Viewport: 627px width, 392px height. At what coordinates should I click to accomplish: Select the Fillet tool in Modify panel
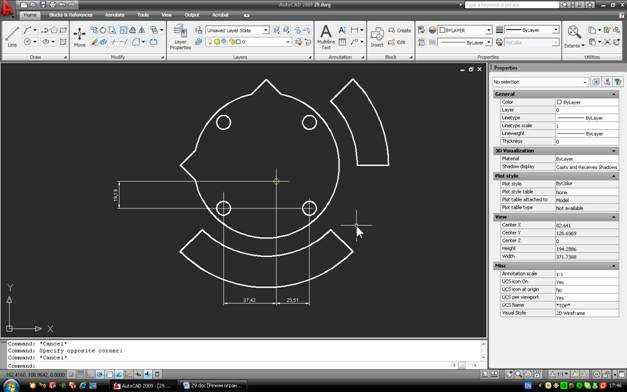tap(136, 42)
